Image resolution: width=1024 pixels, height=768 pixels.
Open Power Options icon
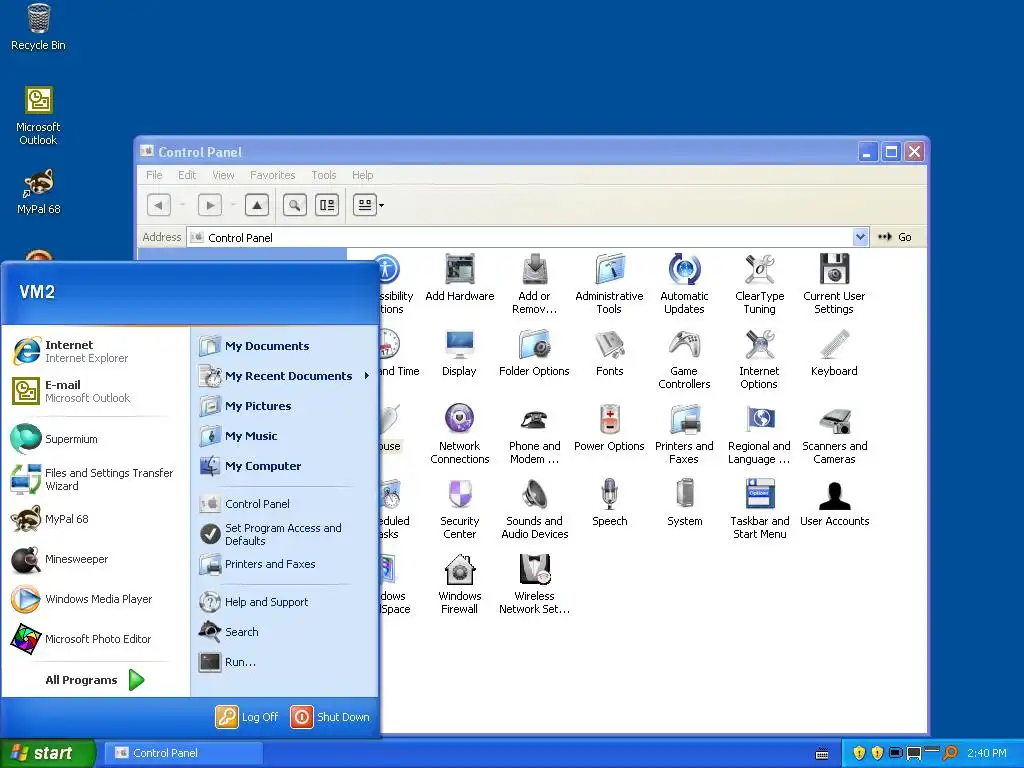[x=609, y=428]
